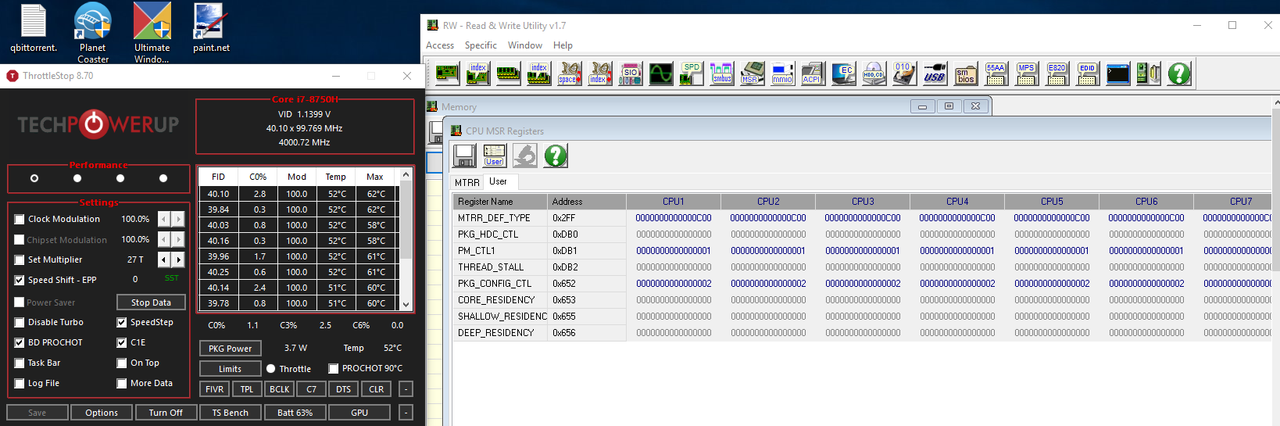Toggle the SpeedStep checkbox
The image size is (1280, 426).
point(122,322)
